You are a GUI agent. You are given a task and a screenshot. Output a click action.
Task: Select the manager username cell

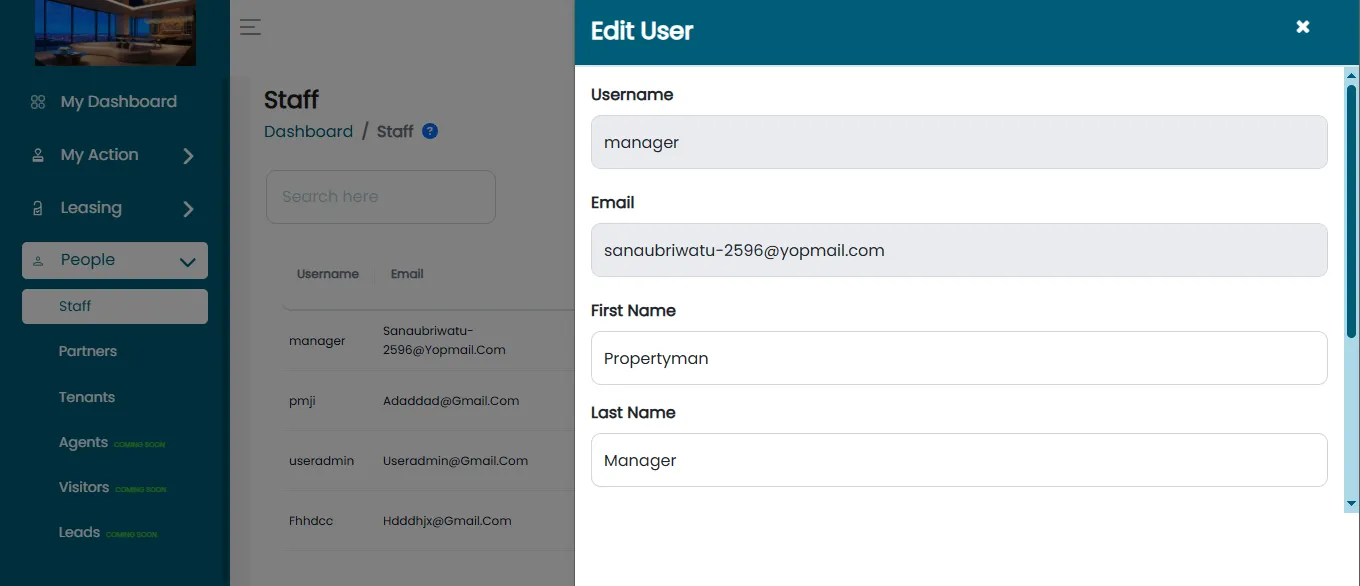(317, 341)
